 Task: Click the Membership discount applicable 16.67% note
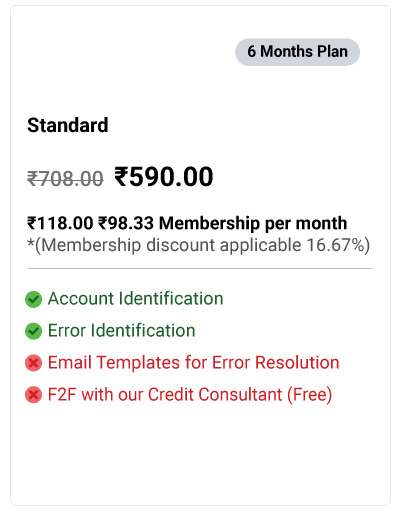click(199, 245)
